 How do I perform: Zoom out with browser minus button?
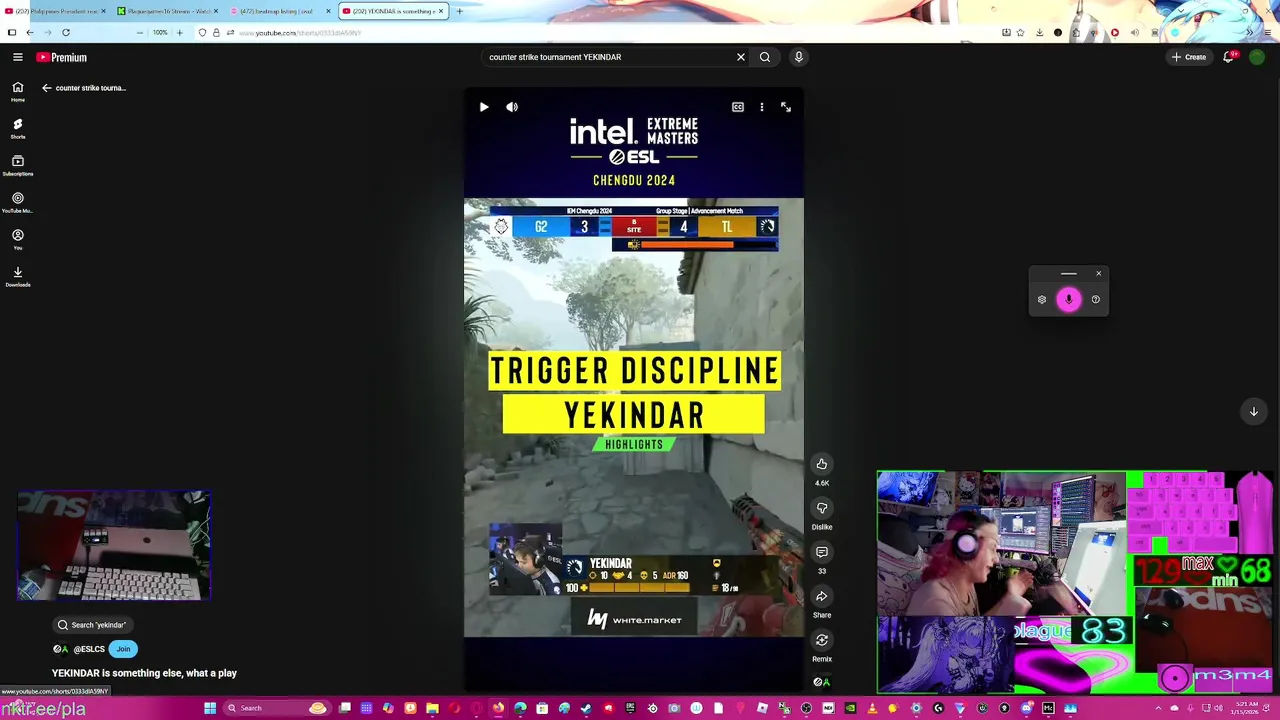pyautogui.click(x=140, y=32)
